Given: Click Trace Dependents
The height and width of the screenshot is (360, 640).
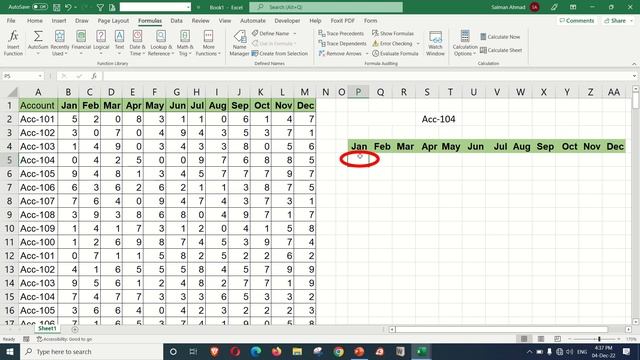Looking at the screenshot, I should tap(342, 43).
